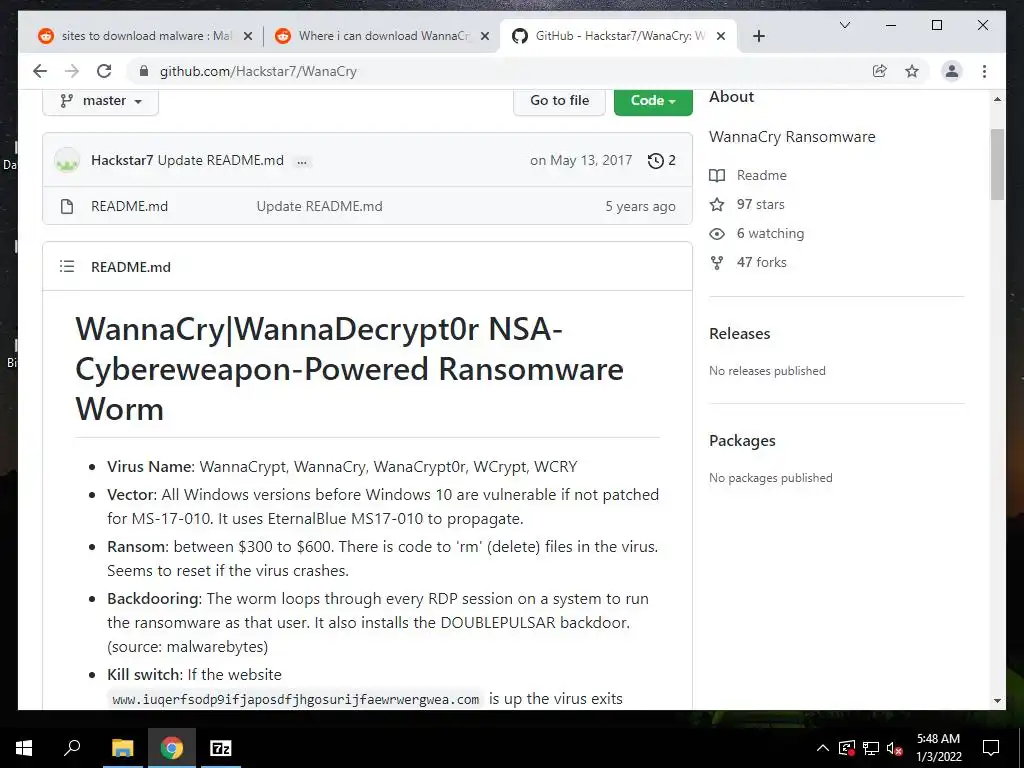Click '5 years ago' timestamp
1024x768 pixels.
coord(641,206)
